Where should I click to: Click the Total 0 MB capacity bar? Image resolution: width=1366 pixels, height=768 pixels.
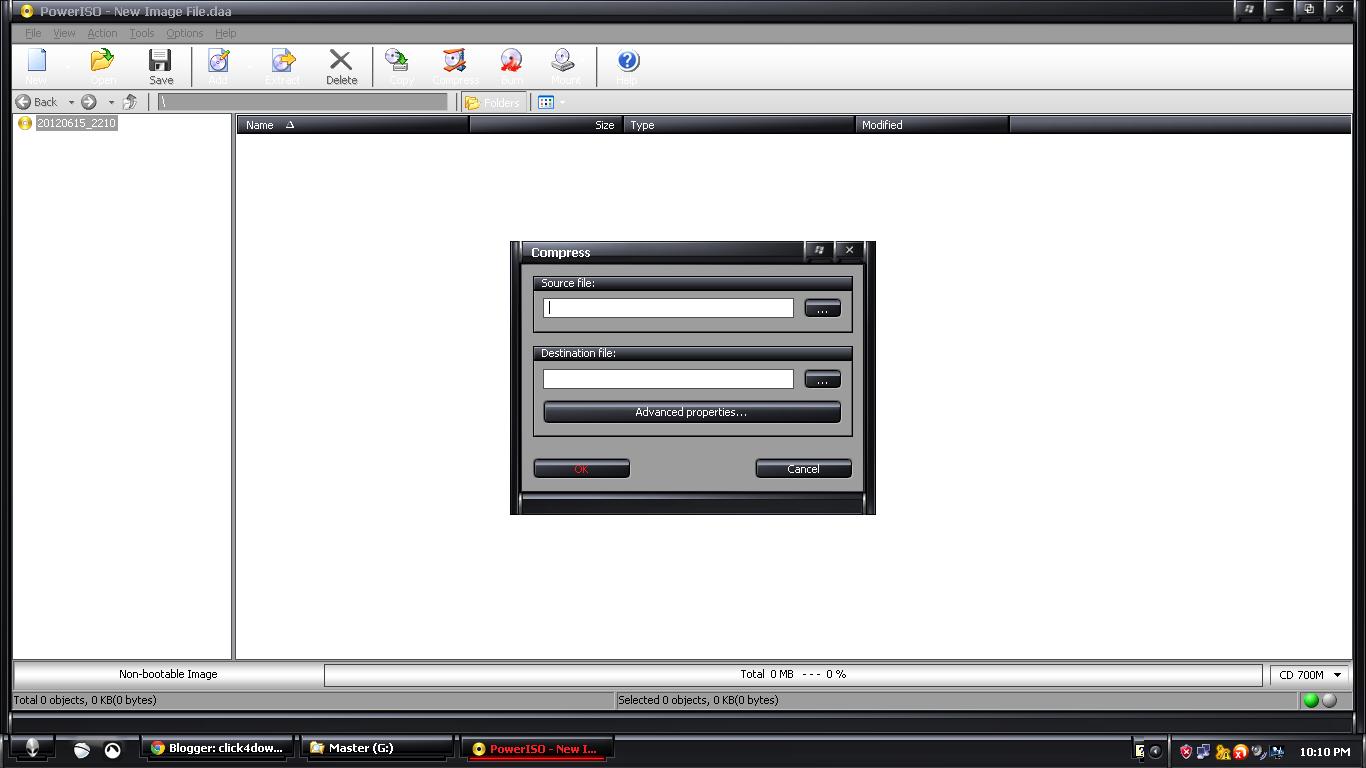pyautogui.click(x=793, y=675)
